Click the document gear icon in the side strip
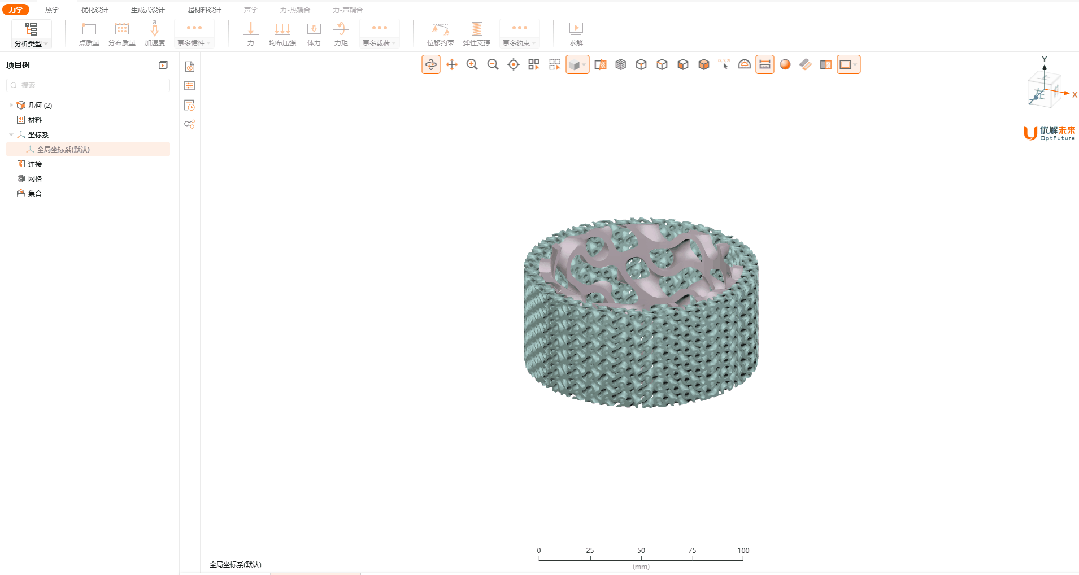 pyautogui.click(x=189, y=67)
